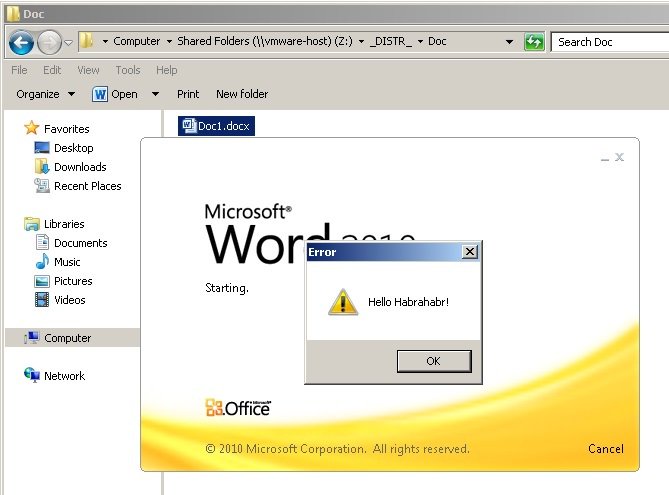Select Documents in navigation pane
Screen dimensions: 669x495
click(81, 243)
